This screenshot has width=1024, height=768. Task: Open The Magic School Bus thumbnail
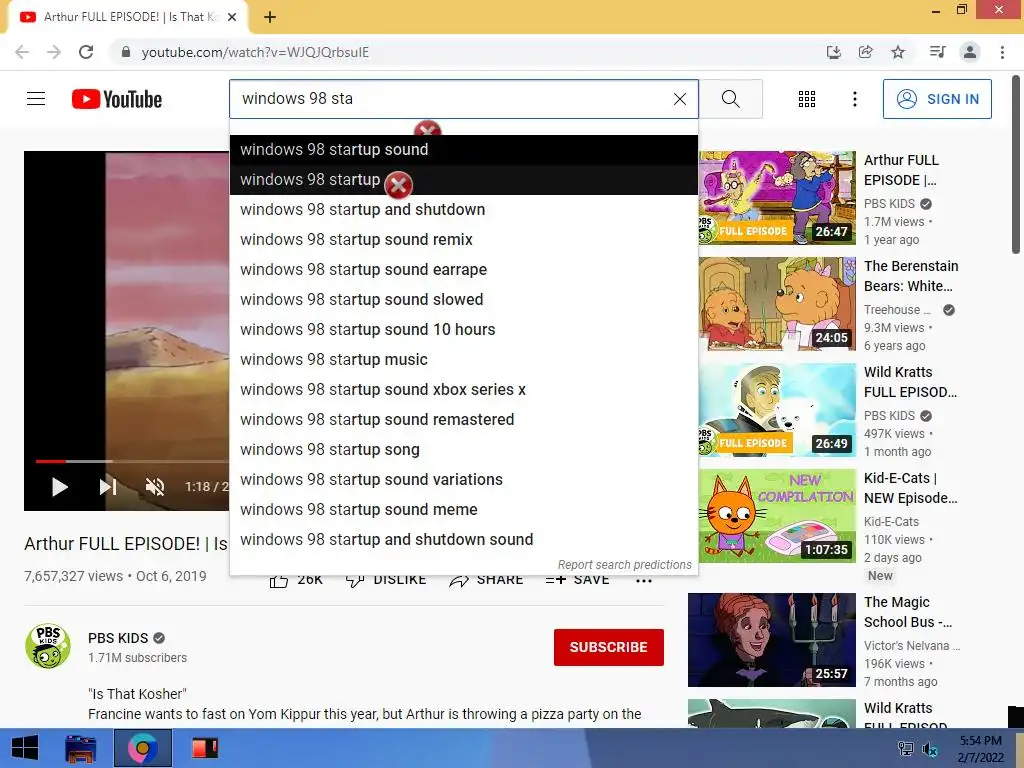point(772,640)
